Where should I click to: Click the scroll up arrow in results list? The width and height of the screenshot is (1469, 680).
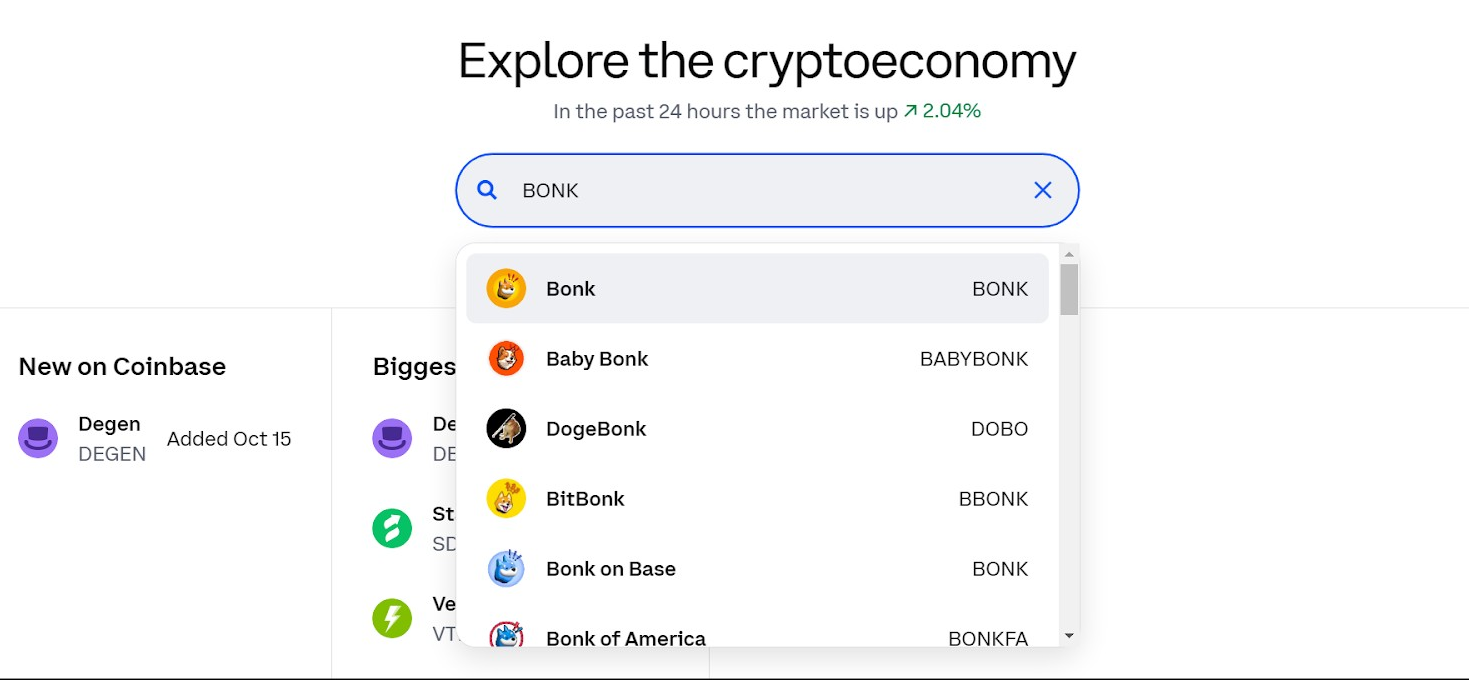click(x=1069, y=254)
